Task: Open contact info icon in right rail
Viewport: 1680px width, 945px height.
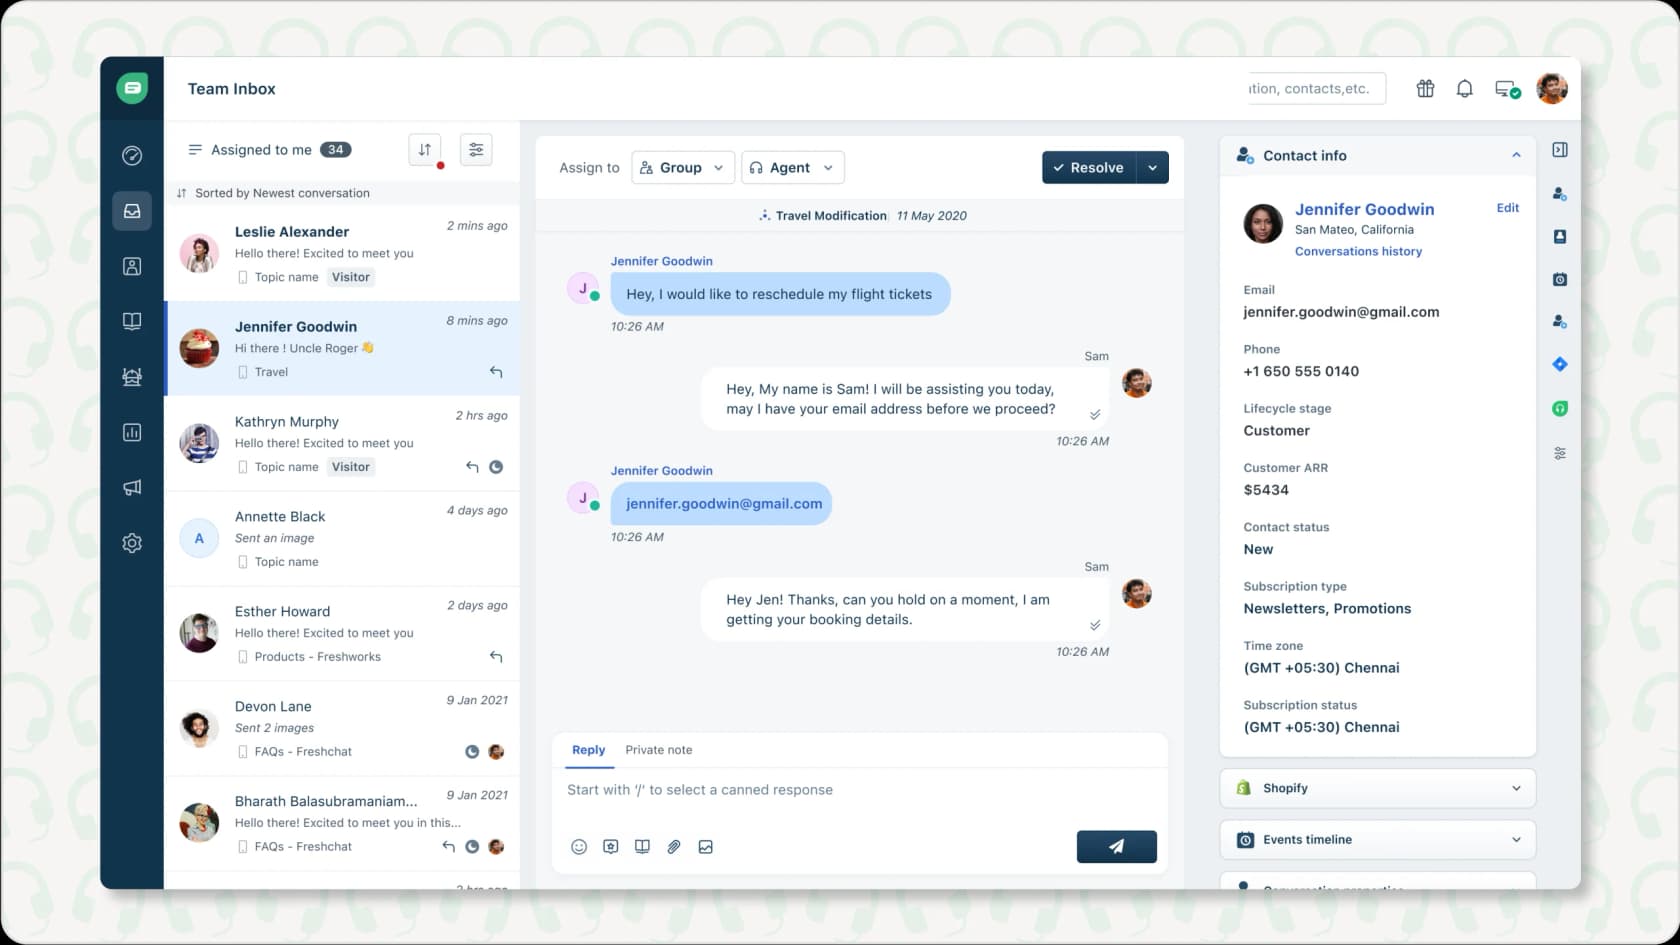Action: point(1560,194)
